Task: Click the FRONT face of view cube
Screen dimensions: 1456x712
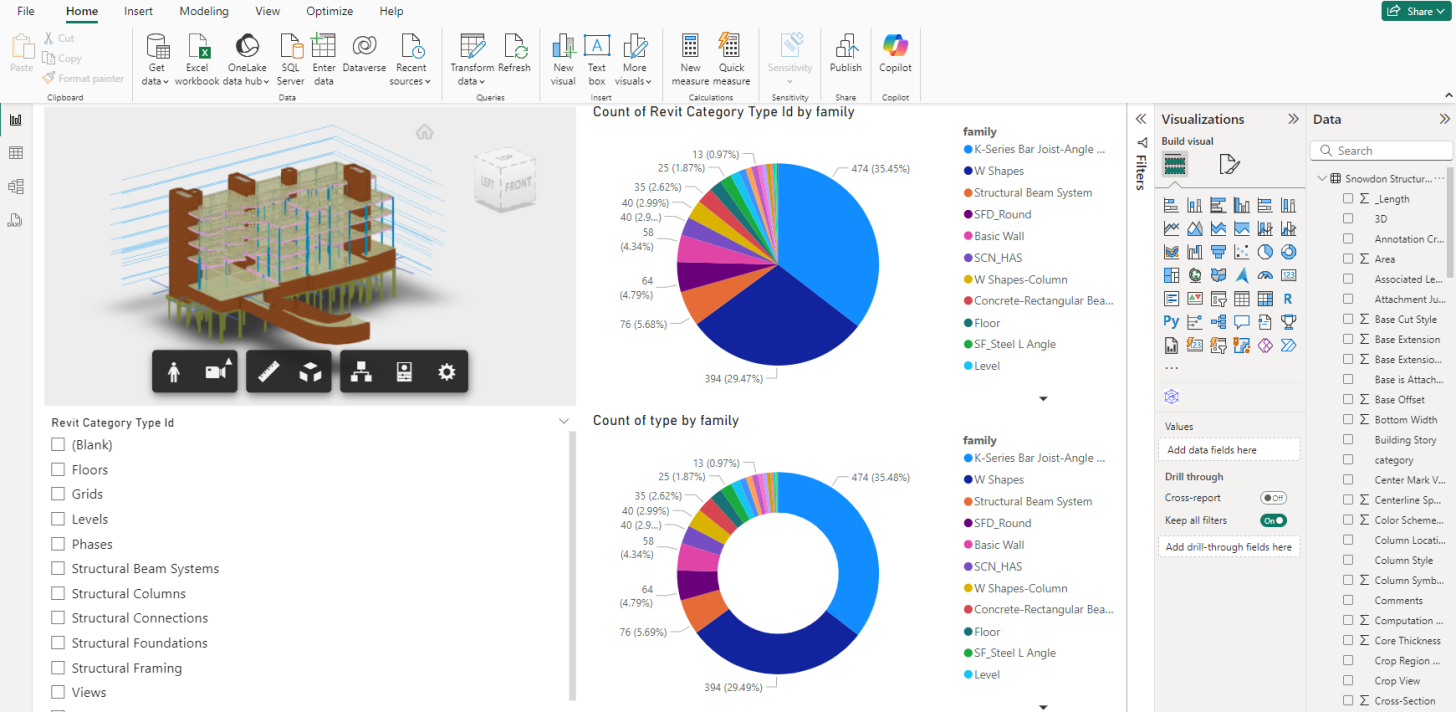Action: (x=519, y=185)
